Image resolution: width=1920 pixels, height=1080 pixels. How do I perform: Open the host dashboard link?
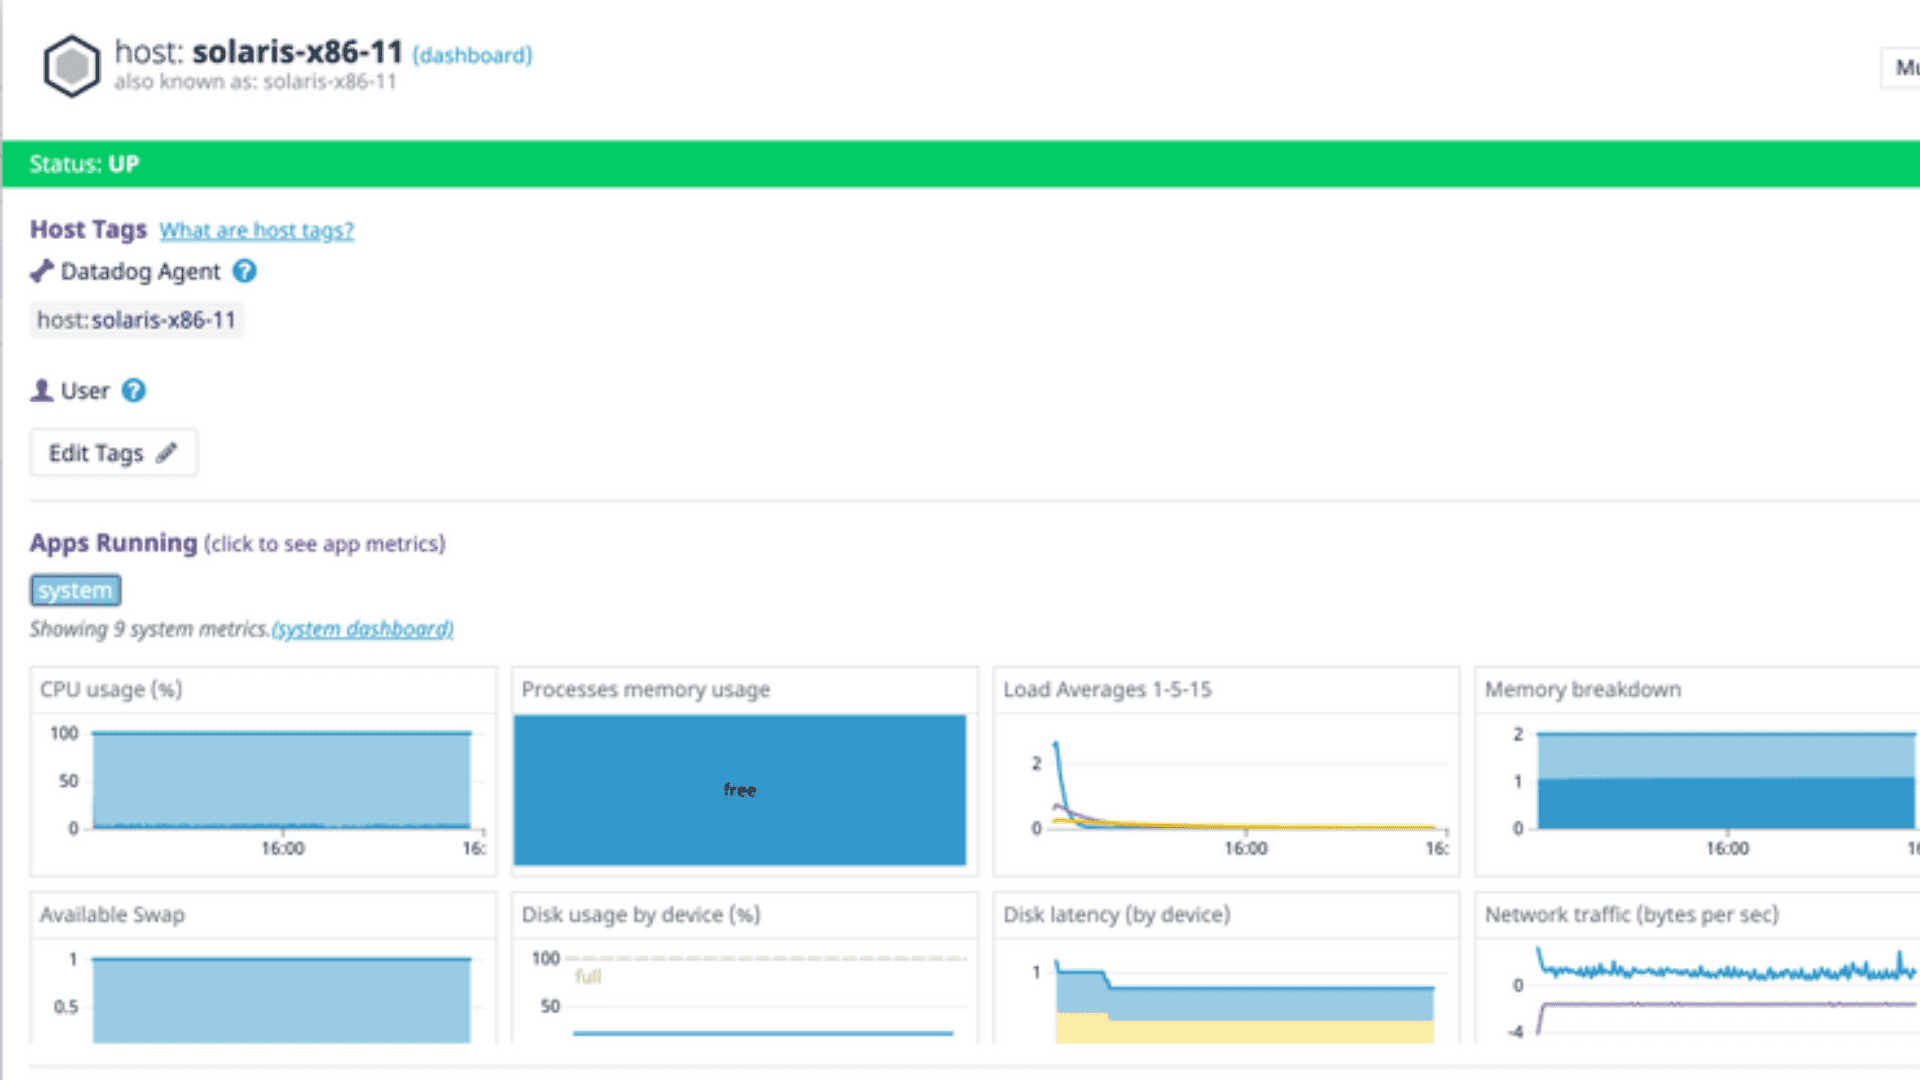click(x=472, y=55)
